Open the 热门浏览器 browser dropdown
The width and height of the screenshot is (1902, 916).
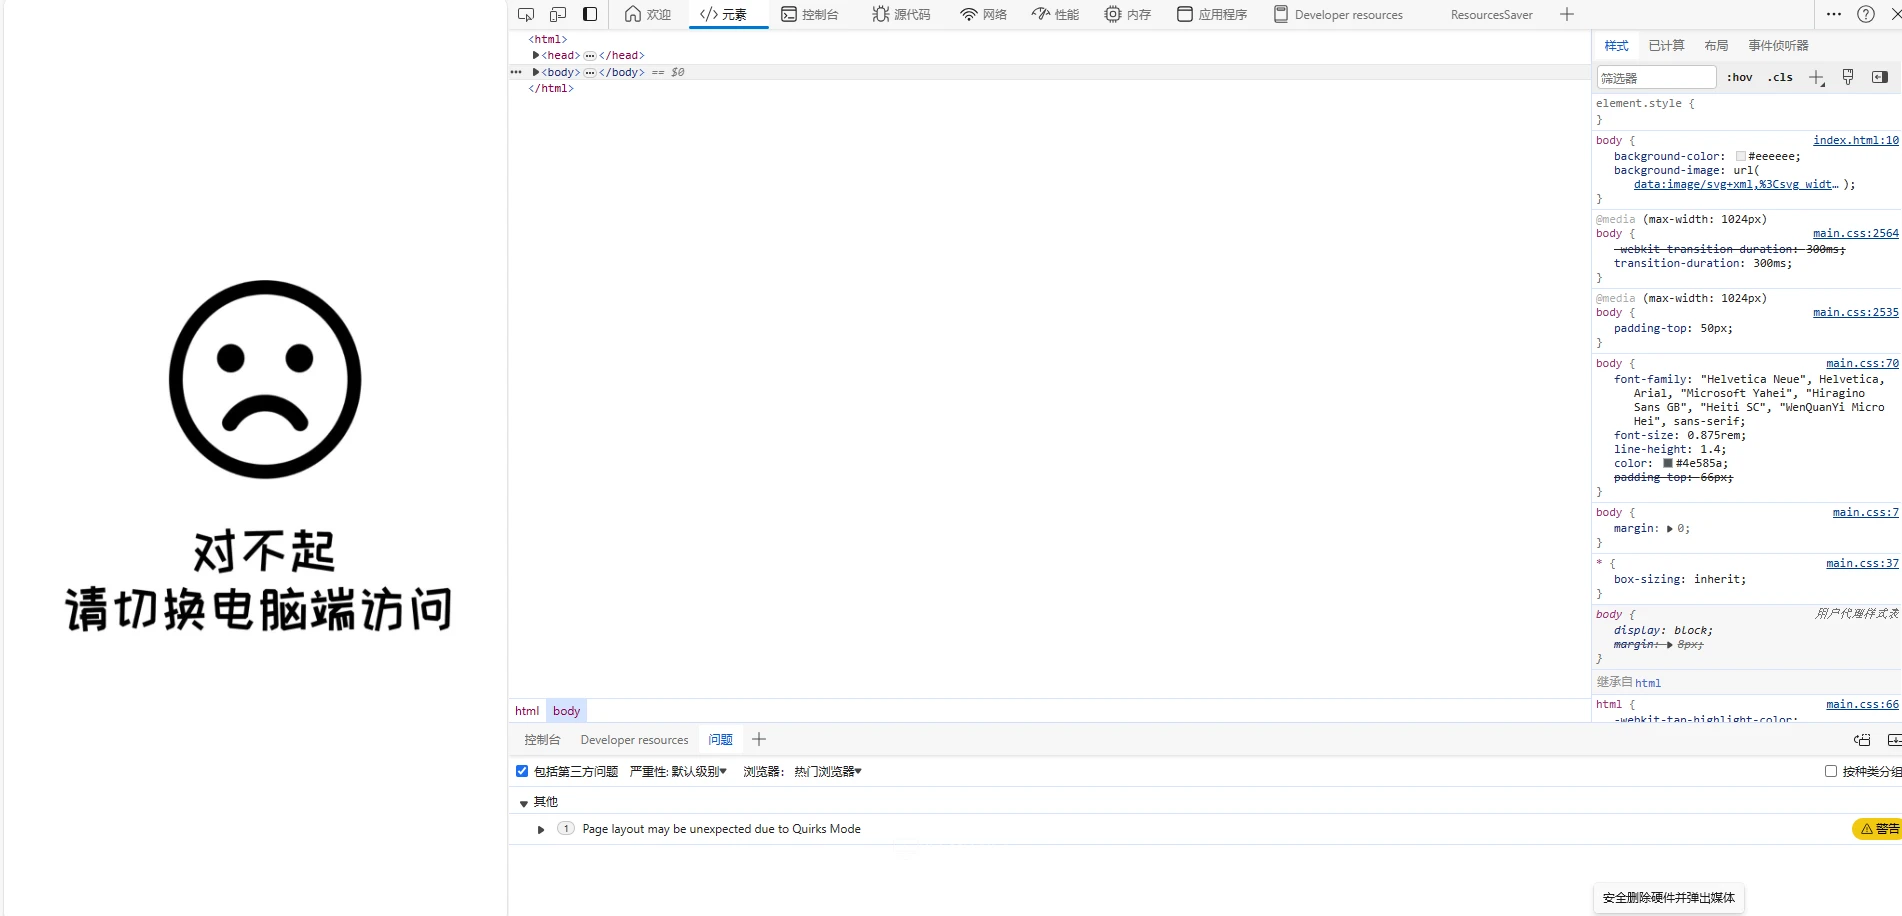(828, 771)
